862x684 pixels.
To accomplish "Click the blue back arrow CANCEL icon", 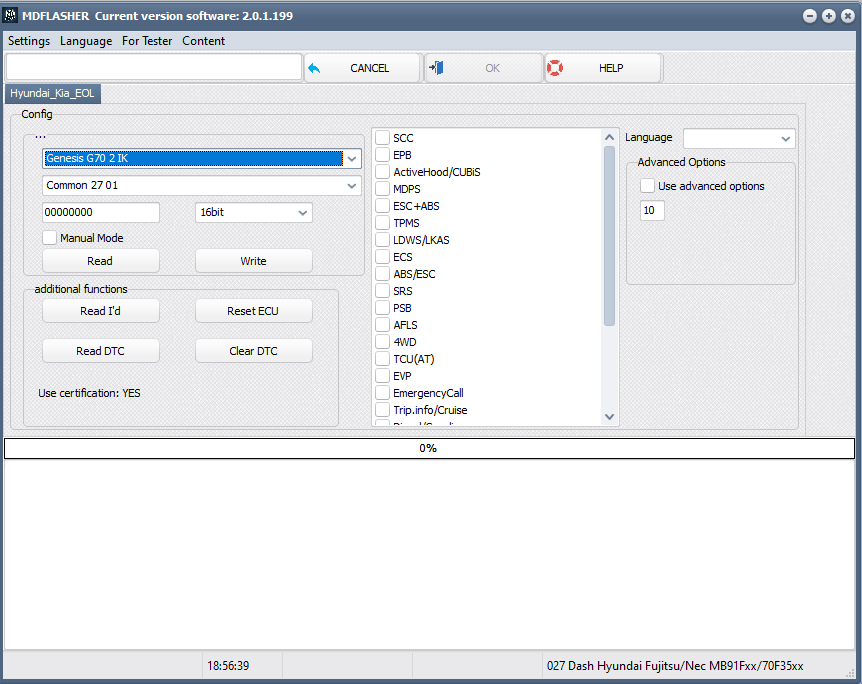I will coord(314,68).
